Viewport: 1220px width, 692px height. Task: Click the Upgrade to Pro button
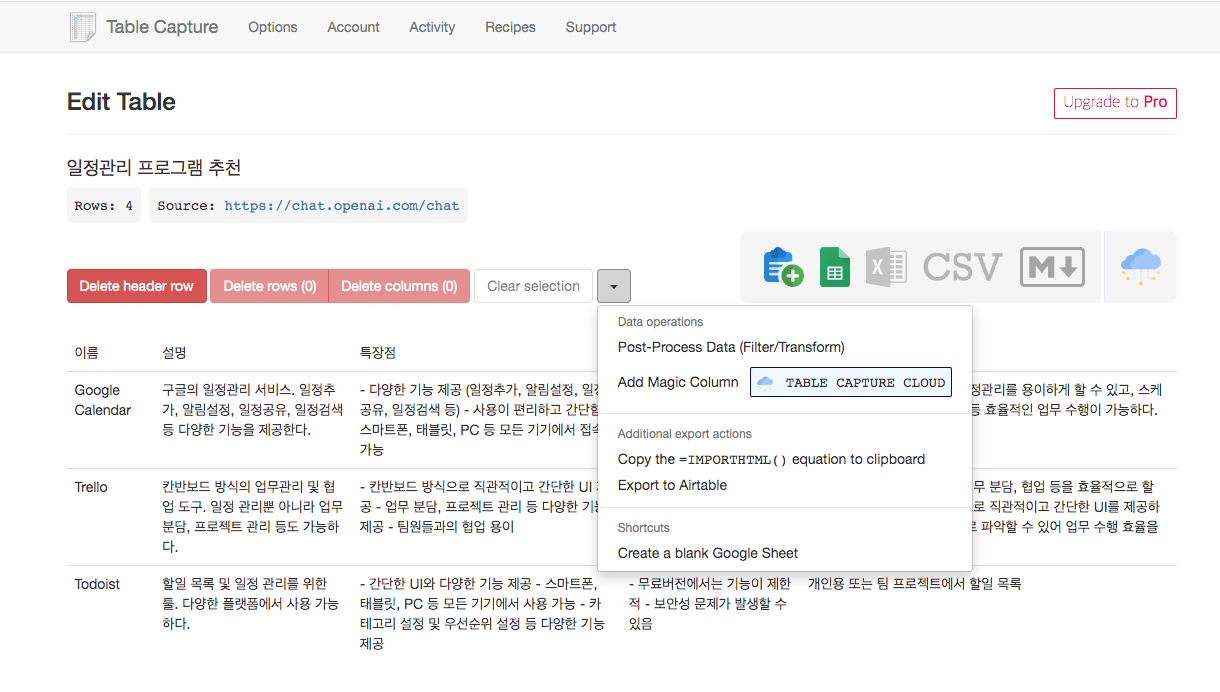[1115, 102]
